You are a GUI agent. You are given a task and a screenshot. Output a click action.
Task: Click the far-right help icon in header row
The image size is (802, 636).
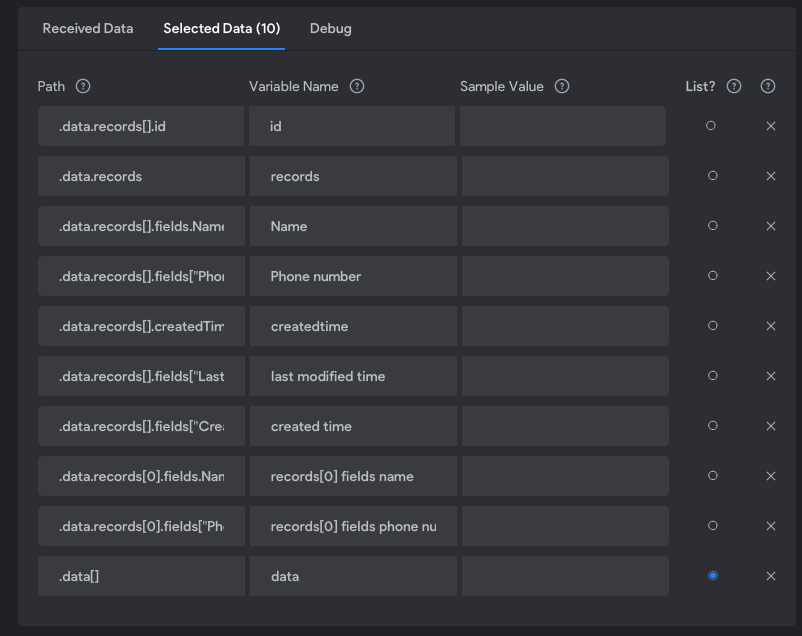point(768,86)
